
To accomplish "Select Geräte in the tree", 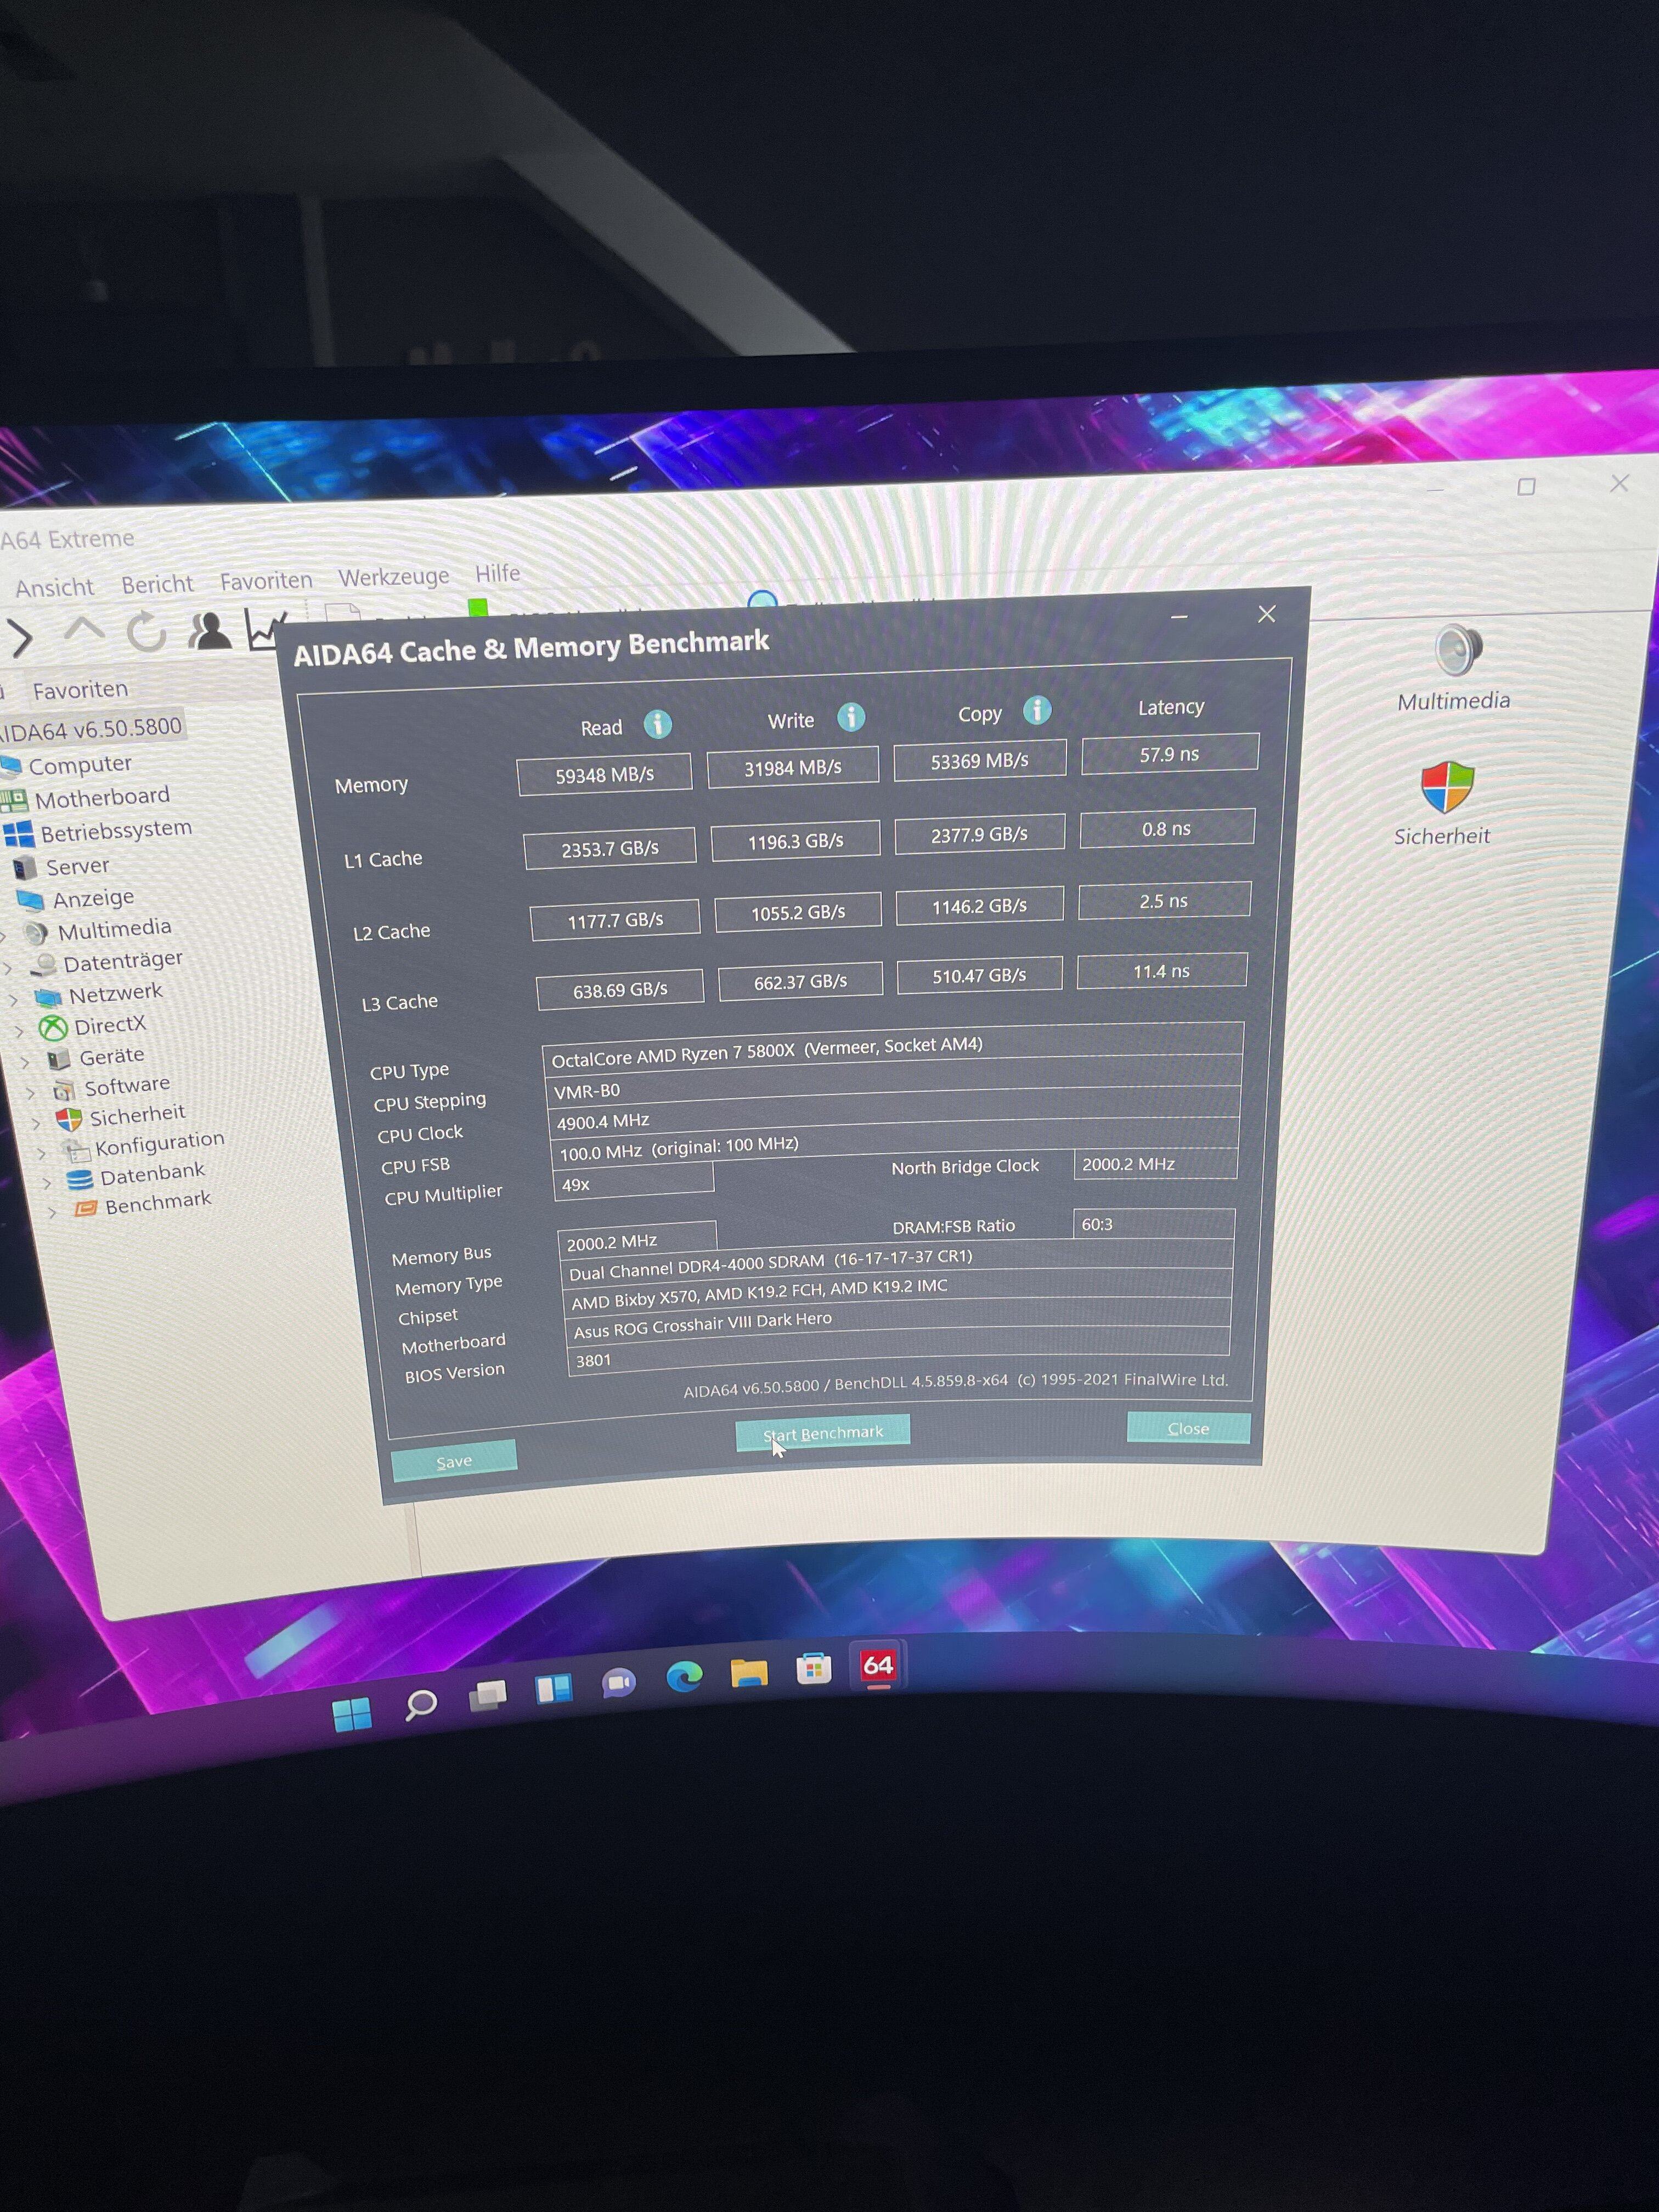I will coord(112,1056).
